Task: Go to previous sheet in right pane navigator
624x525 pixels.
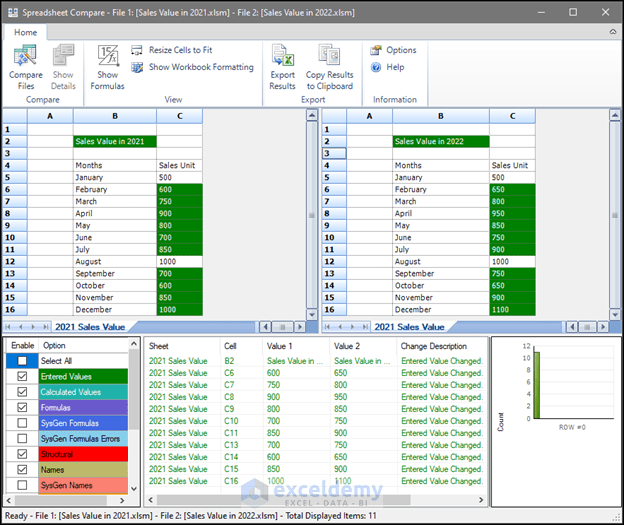Action: tap(340, 327)
